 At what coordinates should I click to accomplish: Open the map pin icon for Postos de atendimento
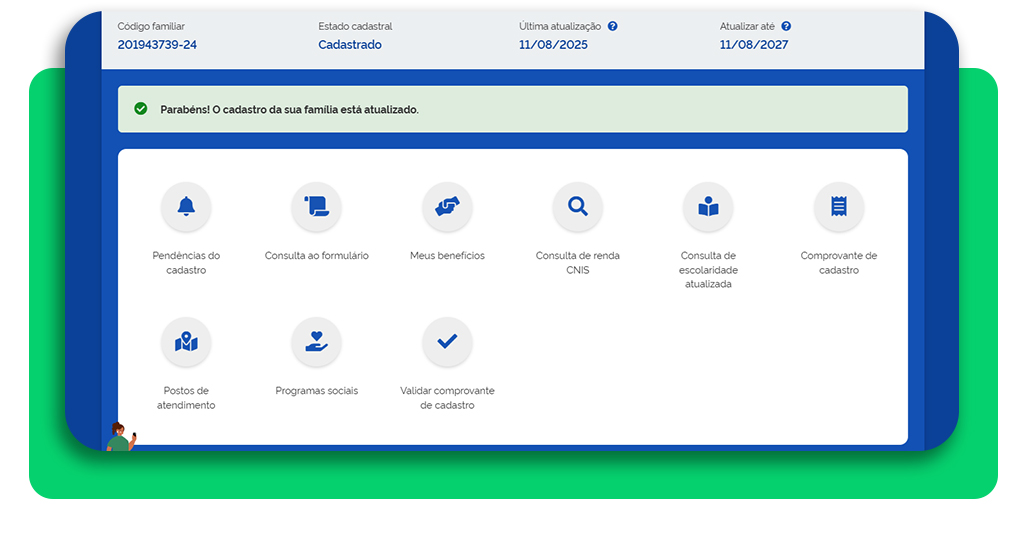186,342
